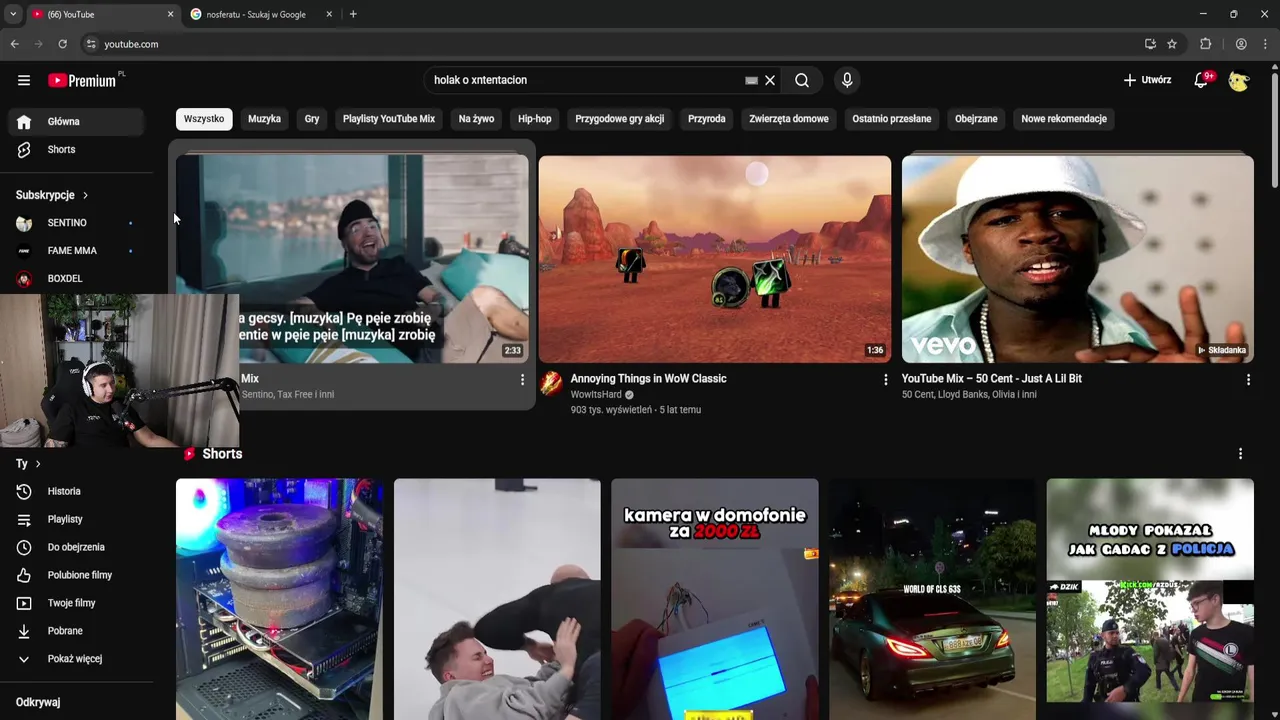
Task: Expand the Ty section chevron
Action: (x=38, y=464)
